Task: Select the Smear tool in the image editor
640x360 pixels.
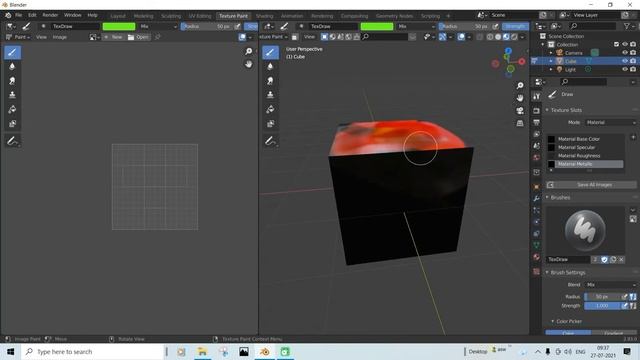Action: click(12, 81)
